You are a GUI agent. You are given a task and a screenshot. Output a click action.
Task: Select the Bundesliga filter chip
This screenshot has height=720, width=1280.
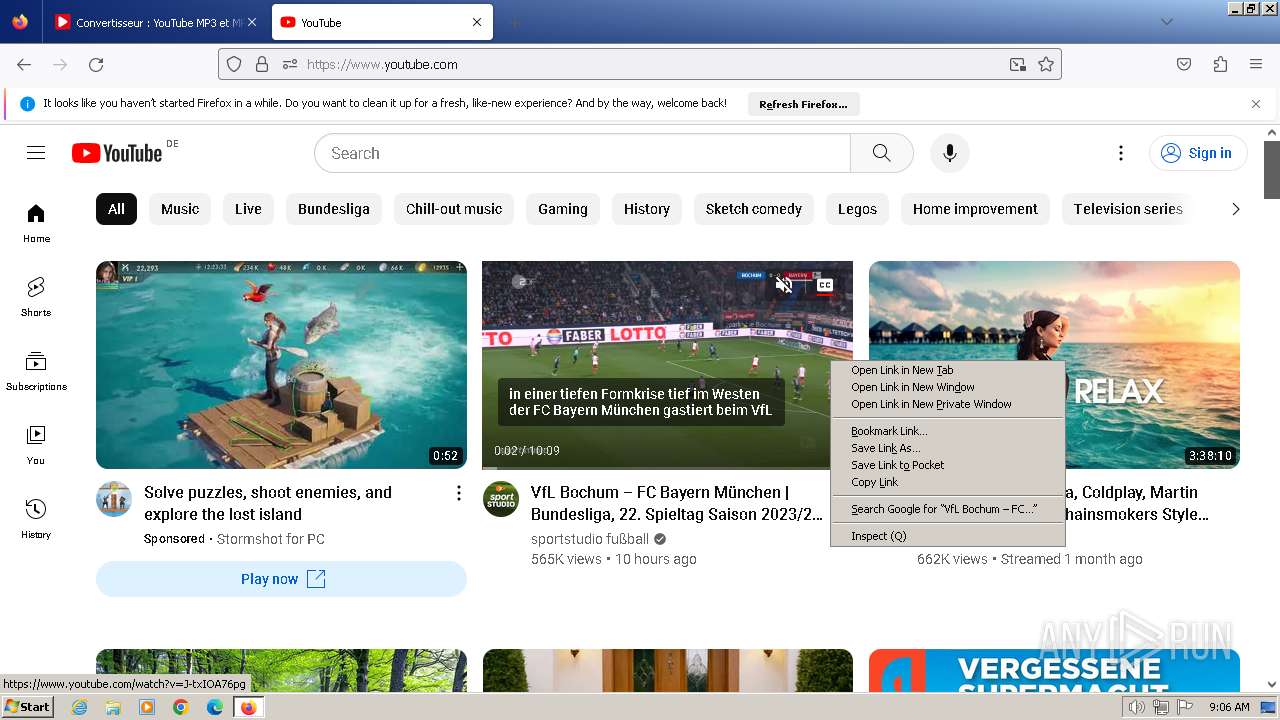click(x=334, y=209)
